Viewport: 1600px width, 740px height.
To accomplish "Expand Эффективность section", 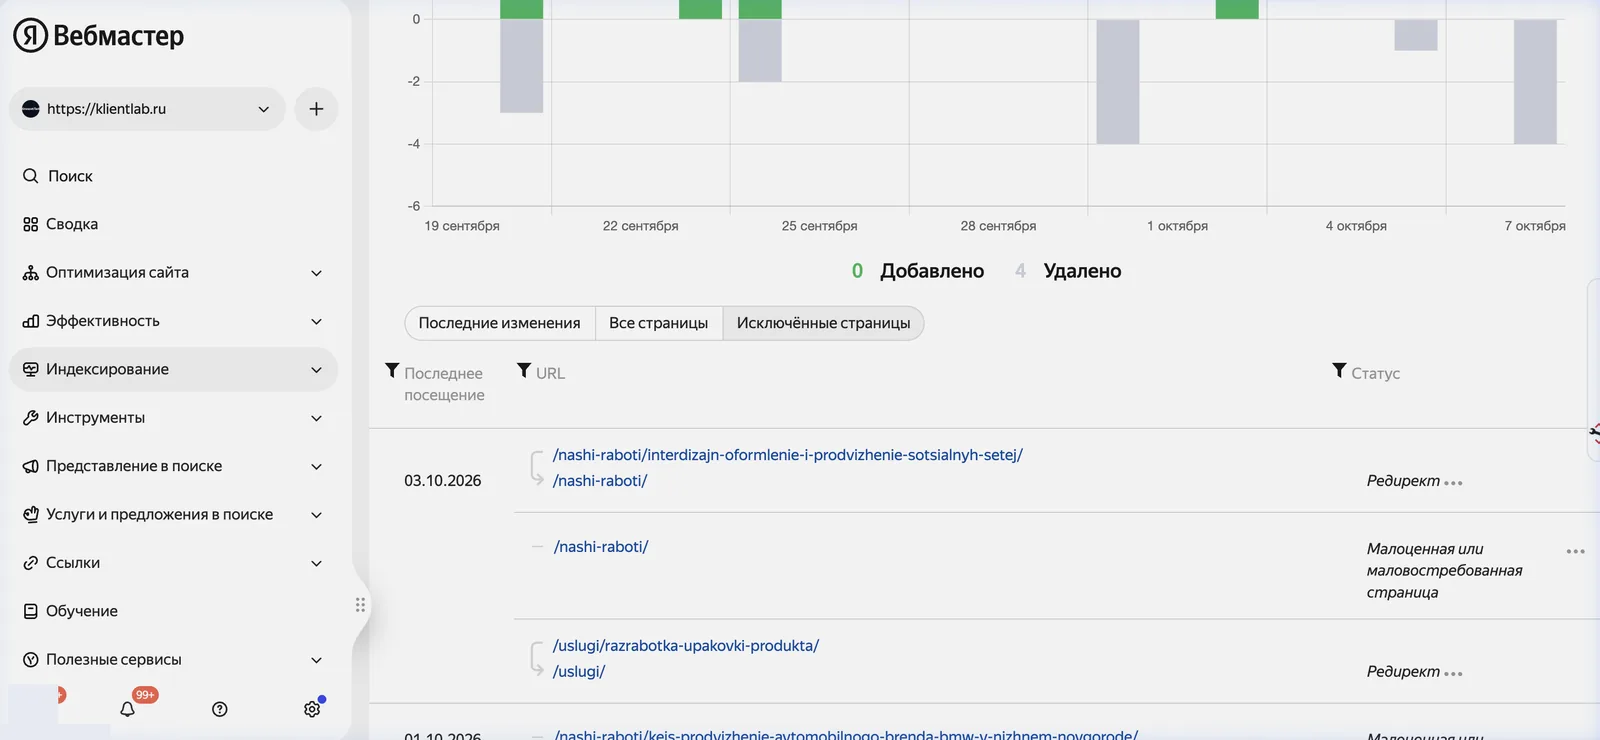I will click(x=173, y=321).
